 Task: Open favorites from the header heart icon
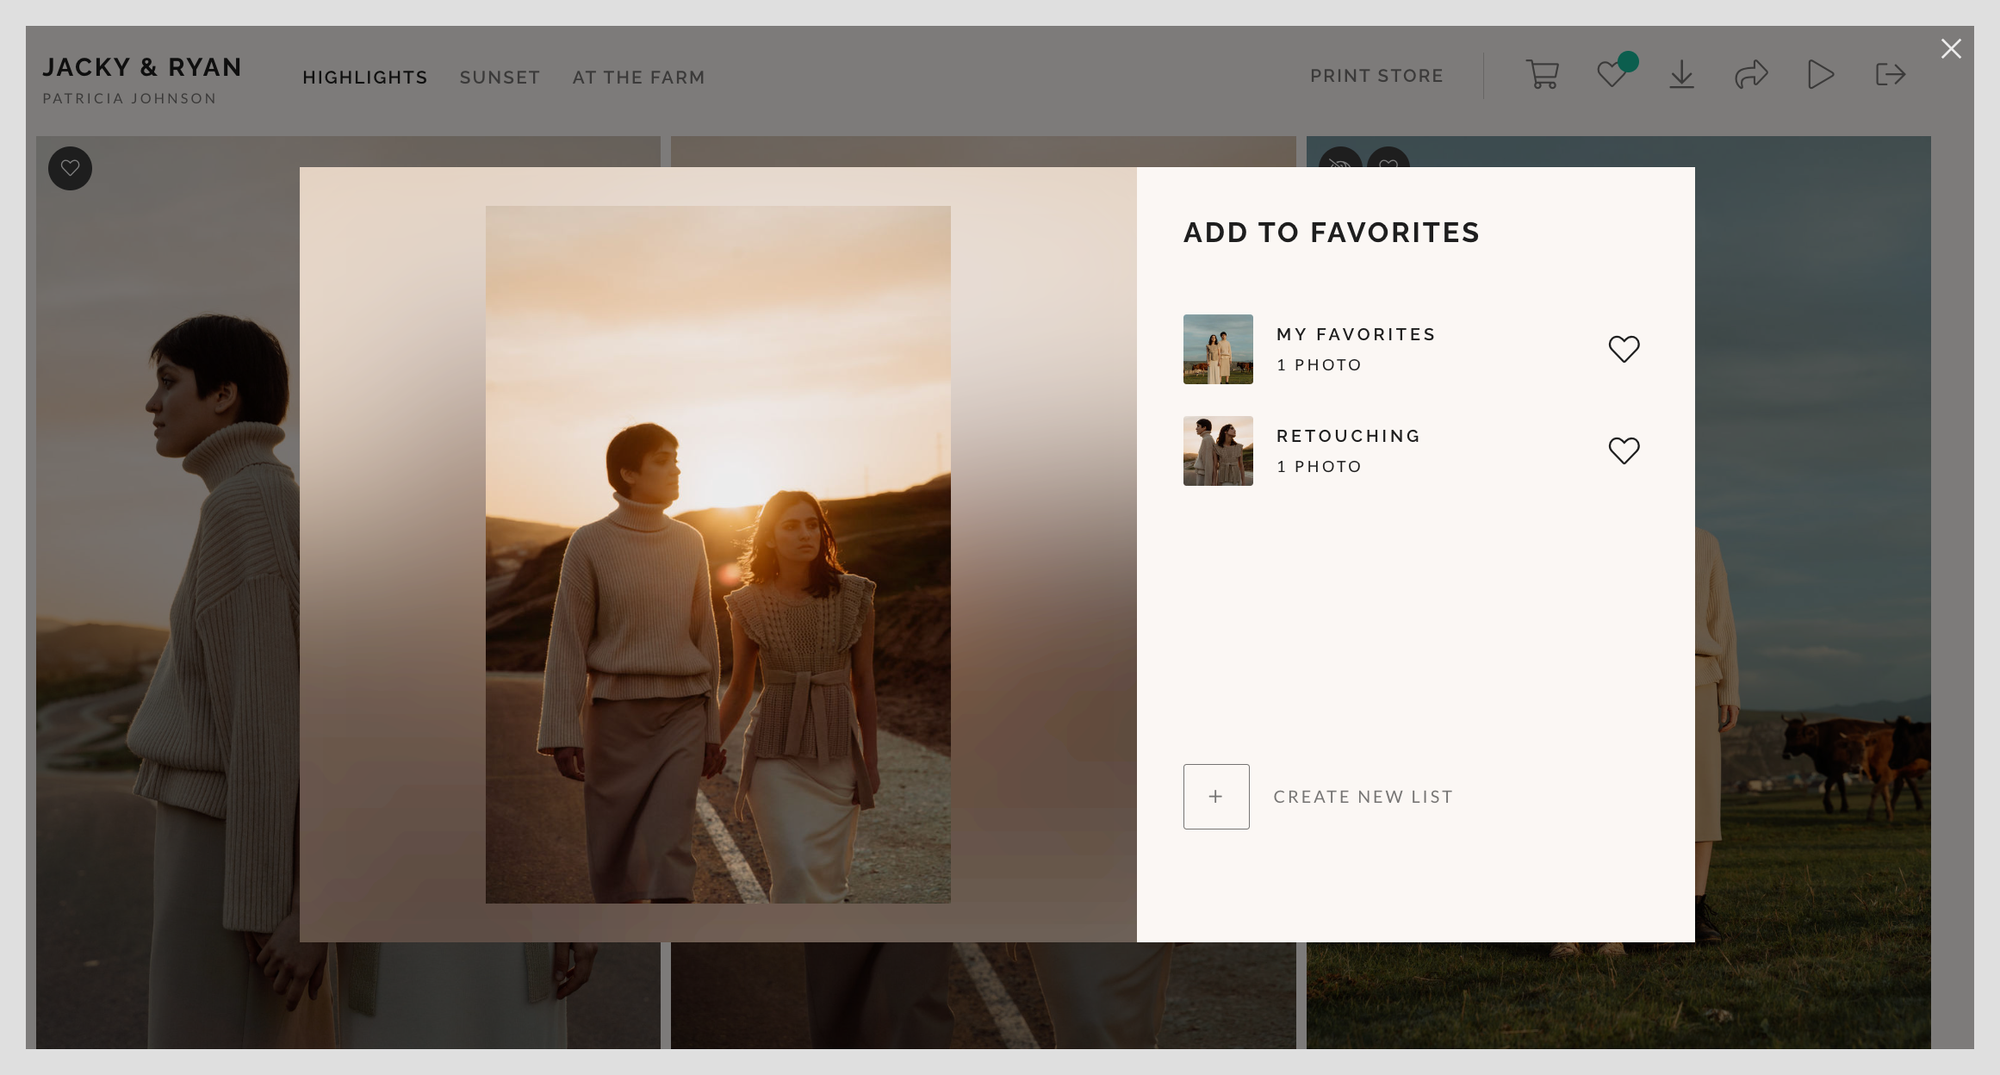[x=1612, y=75]
